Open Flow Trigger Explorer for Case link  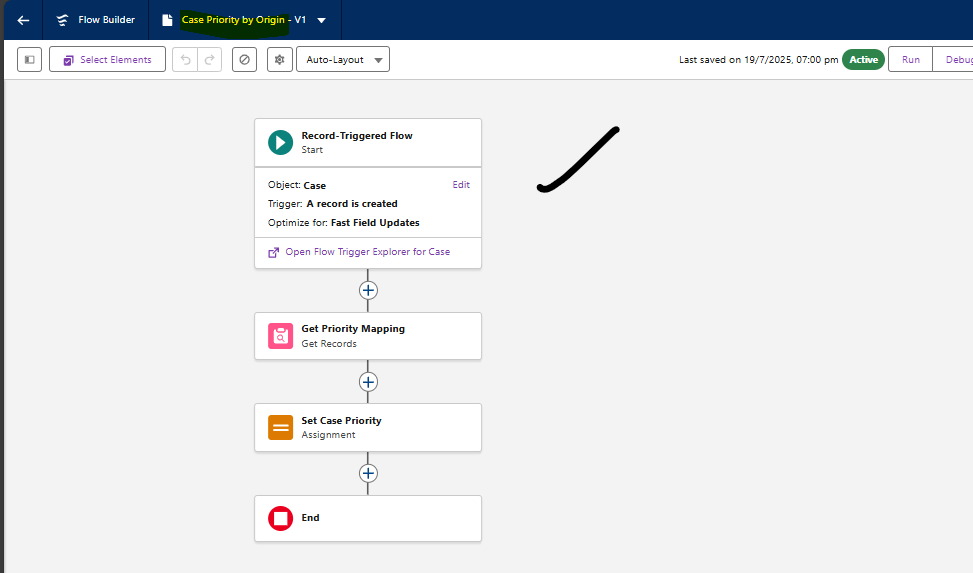pos(367,252)
